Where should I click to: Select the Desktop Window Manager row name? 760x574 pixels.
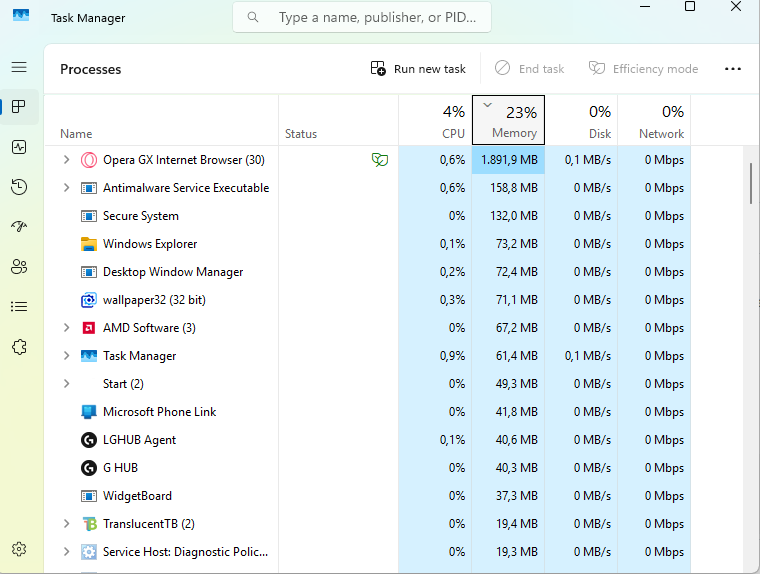[173, 272]
